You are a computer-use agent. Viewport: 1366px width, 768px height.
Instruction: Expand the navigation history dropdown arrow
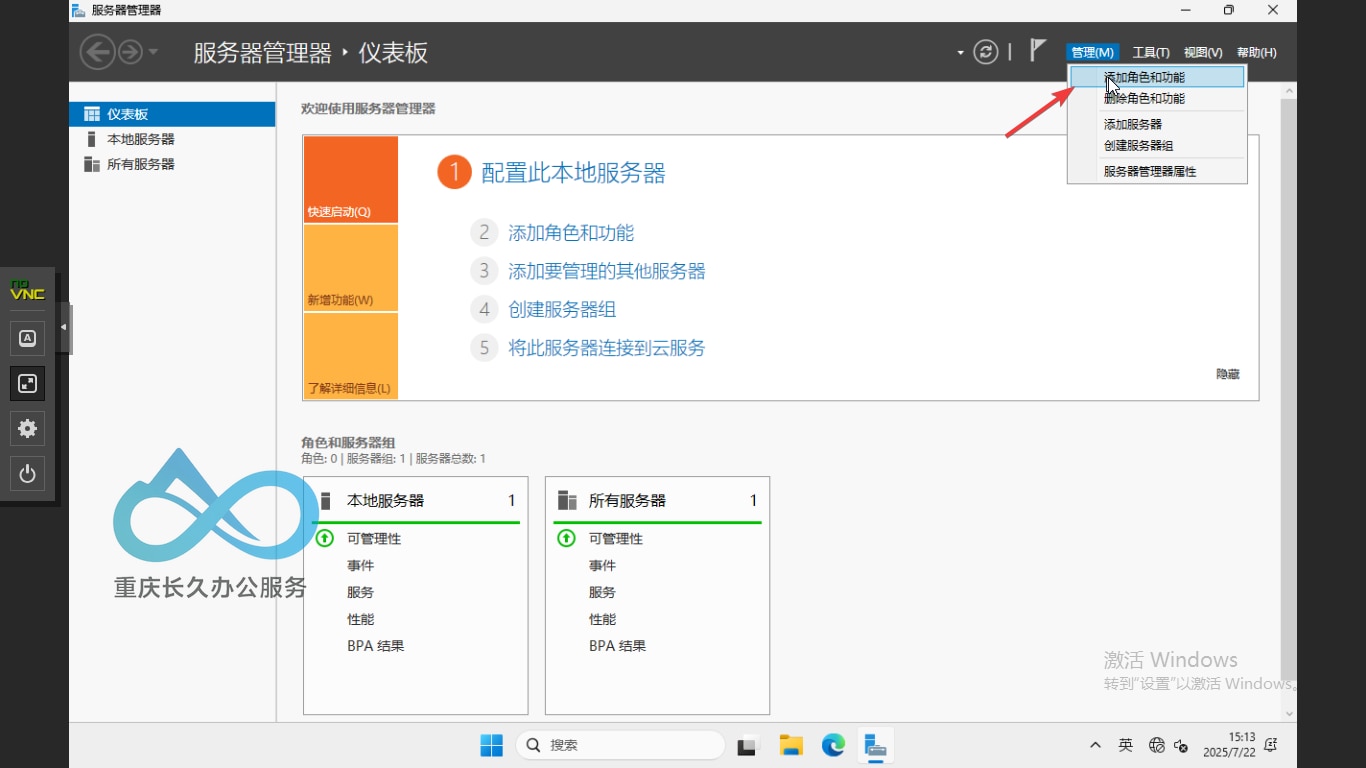tap(153, 52)
